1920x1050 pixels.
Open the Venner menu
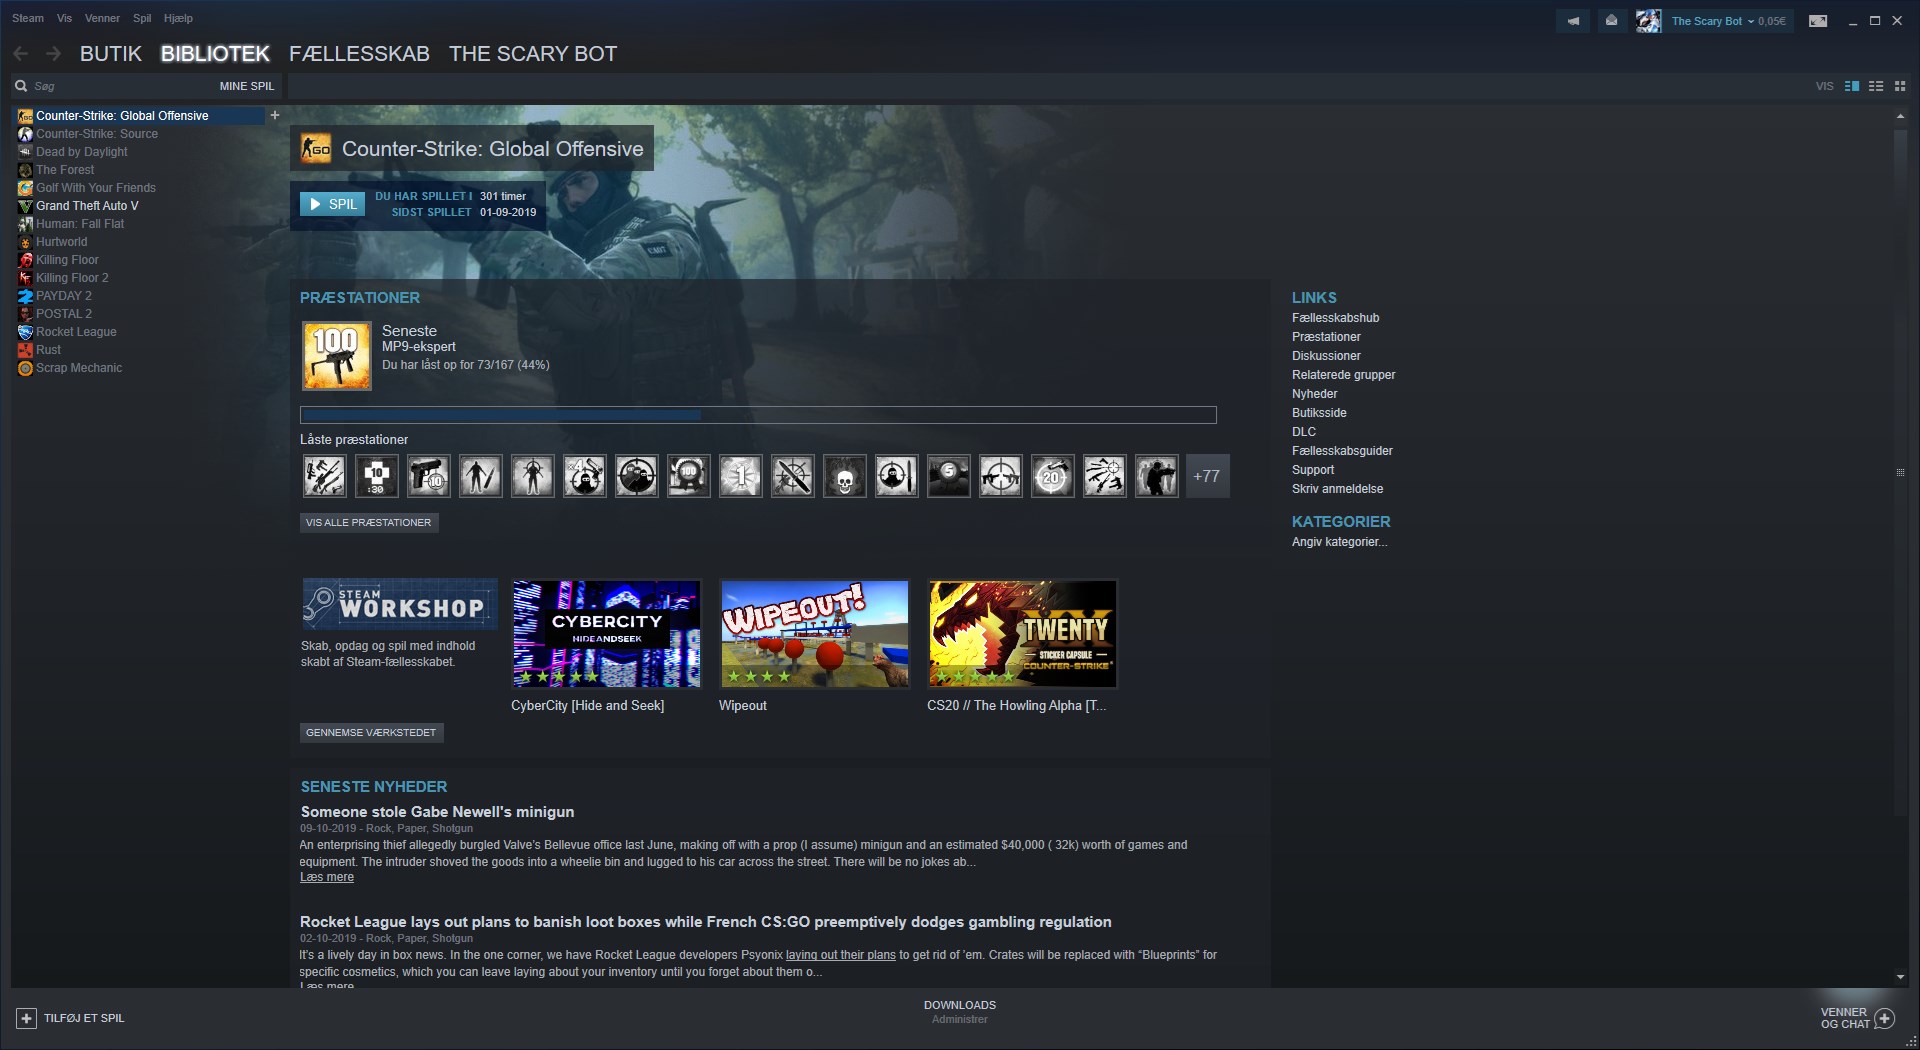coord(102,18)
